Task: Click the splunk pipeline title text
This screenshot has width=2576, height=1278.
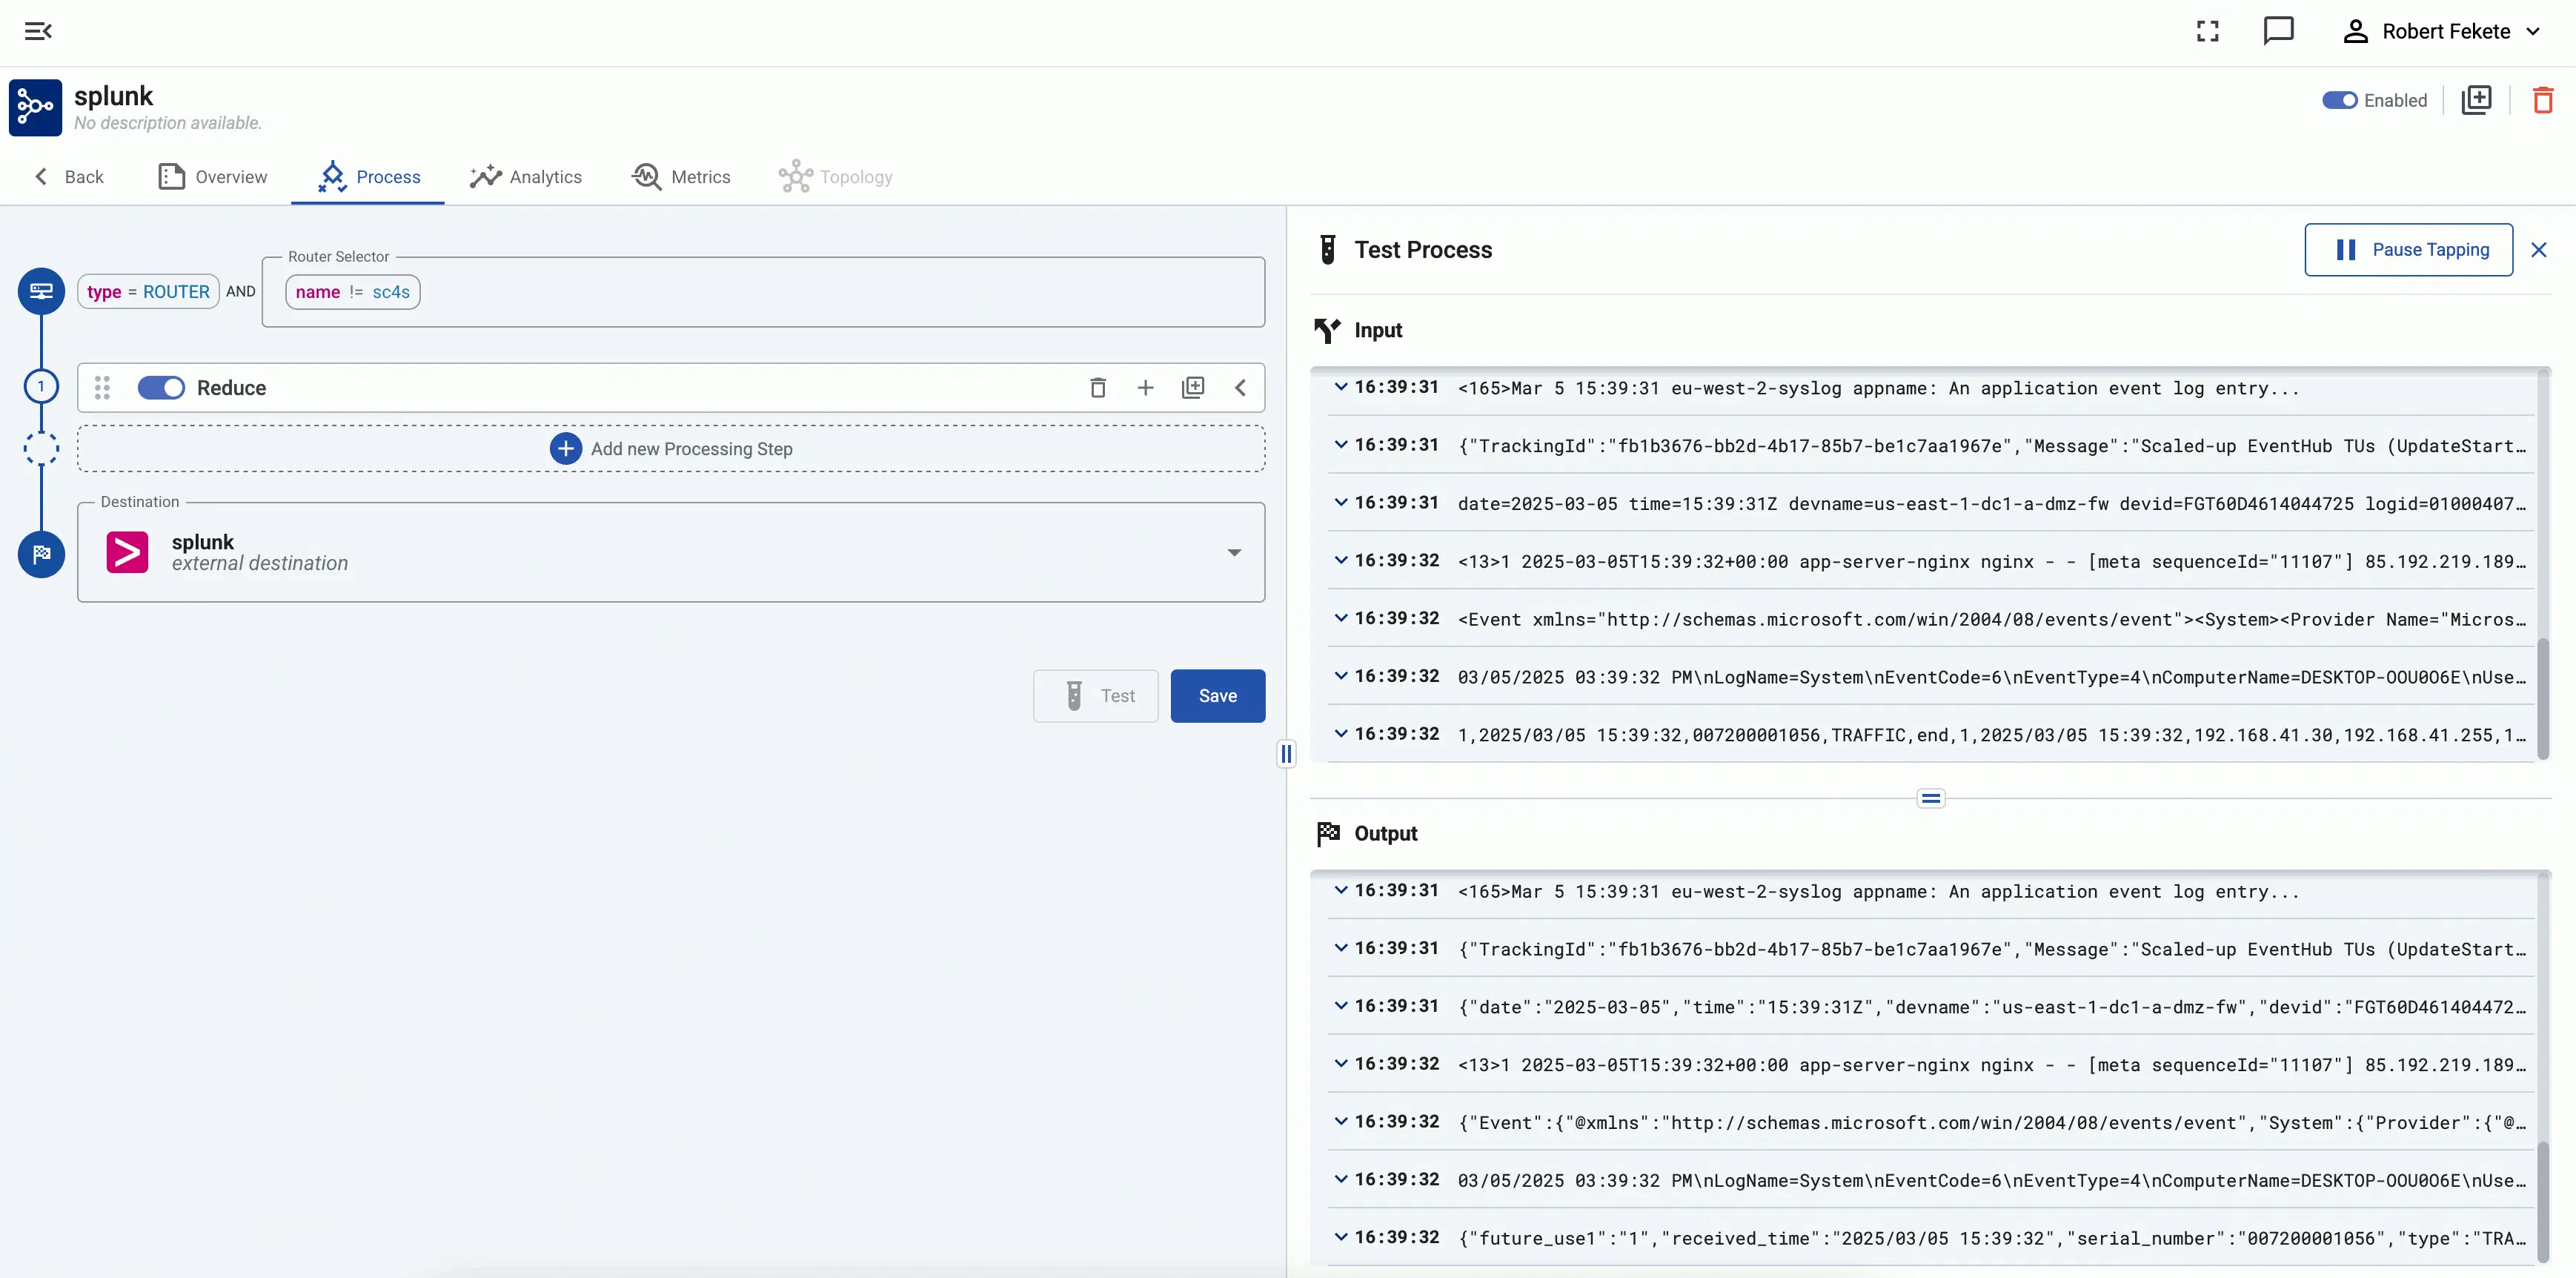Action: point(113,96)
